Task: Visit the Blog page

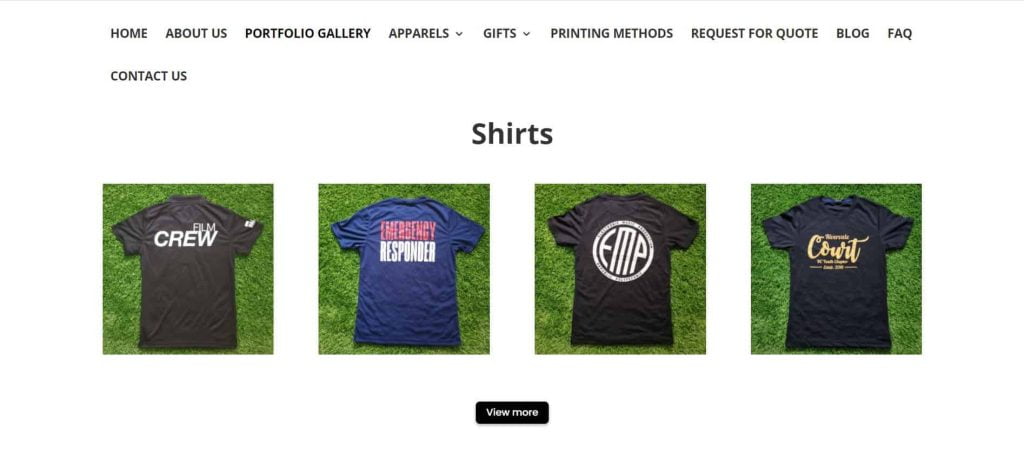Action: coord(852,33)
